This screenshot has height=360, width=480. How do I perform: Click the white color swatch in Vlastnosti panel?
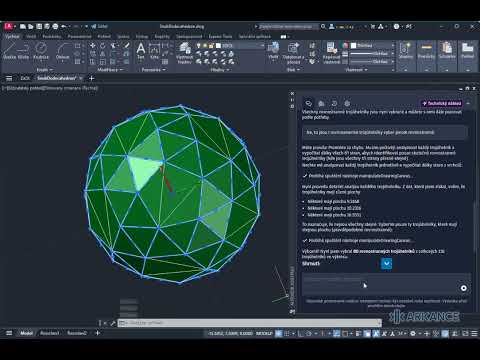tap(354, 45)
